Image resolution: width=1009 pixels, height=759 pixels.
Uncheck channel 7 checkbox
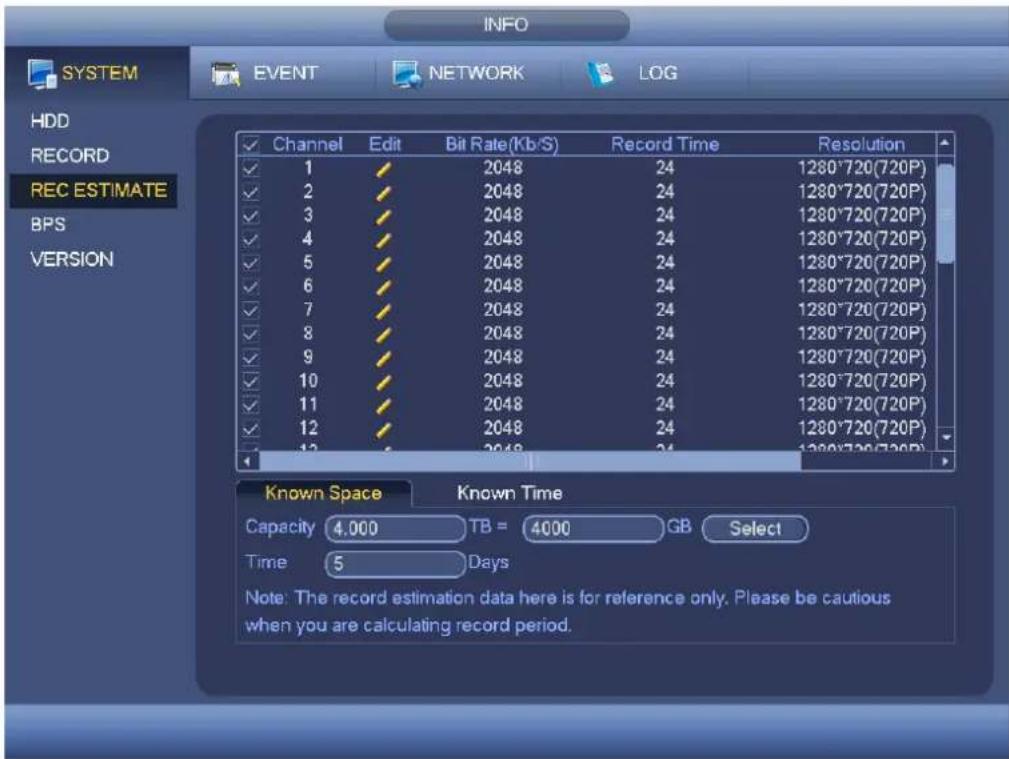click(x=250, y=310)
